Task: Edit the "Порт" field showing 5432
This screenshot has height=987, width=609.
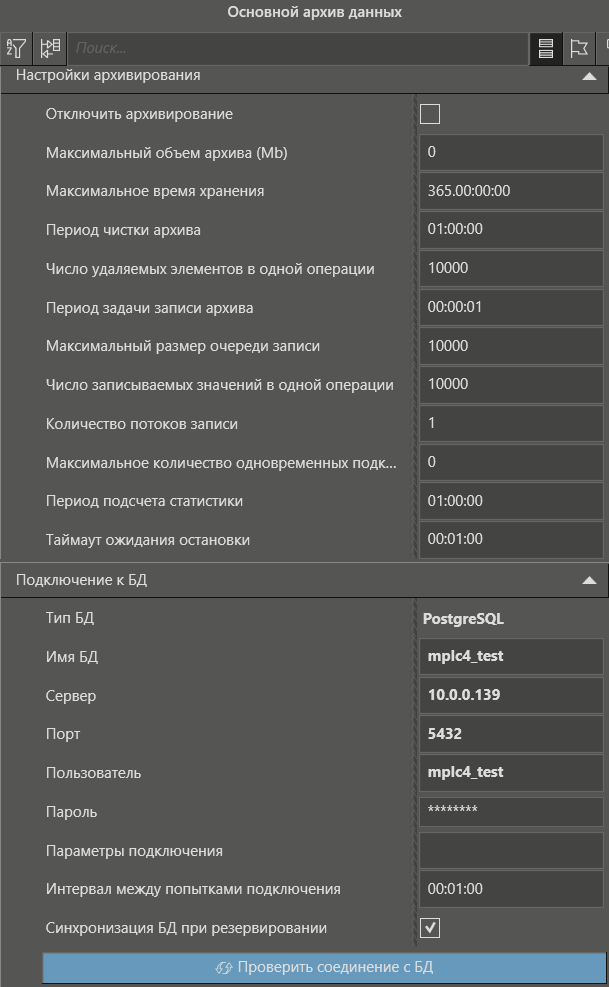Action: point(511,735)
